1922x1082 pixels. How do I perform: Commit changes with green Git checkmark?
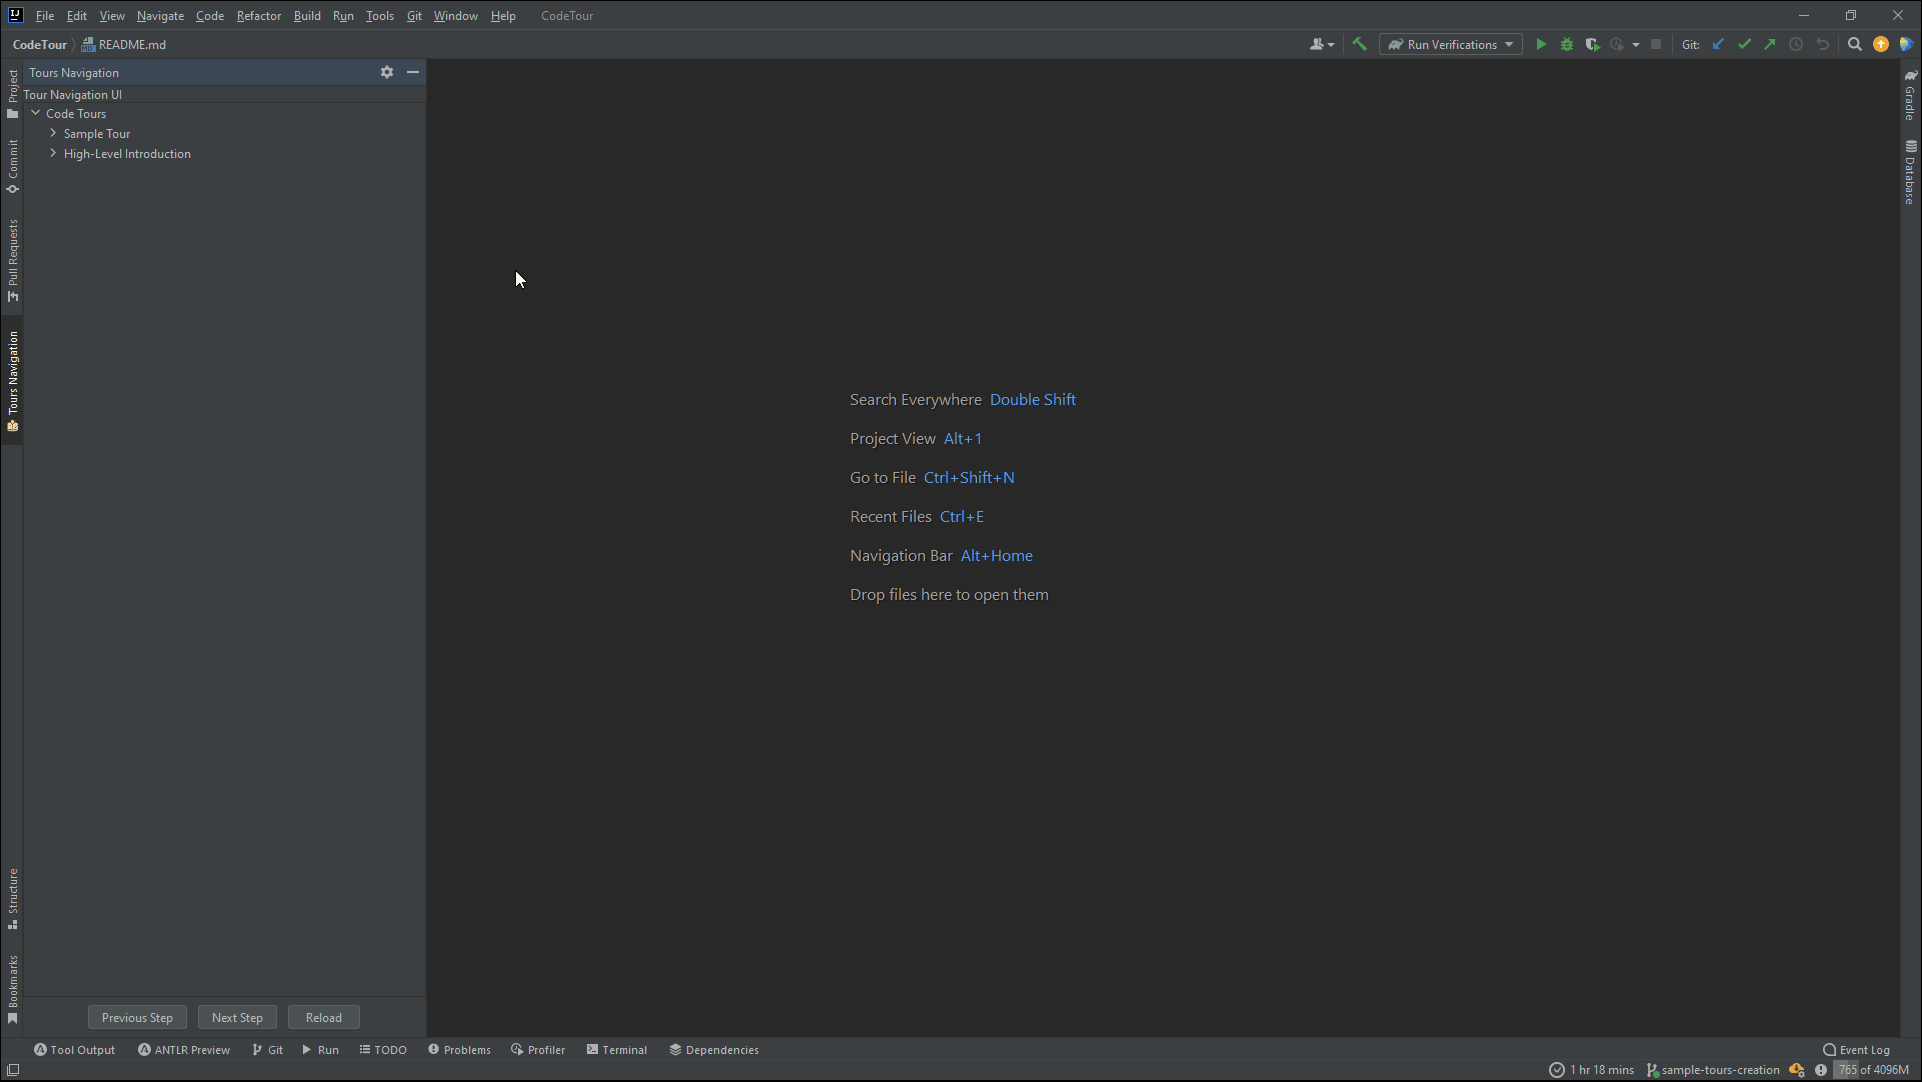pos(1744,44)
